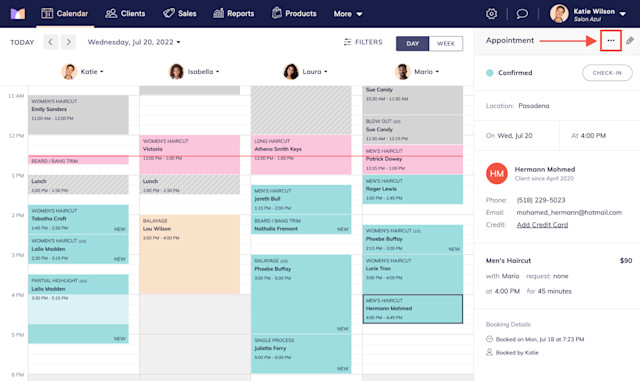
Task: Select Lou Wilson's orange balayage appointment
Action: point(190,254)
